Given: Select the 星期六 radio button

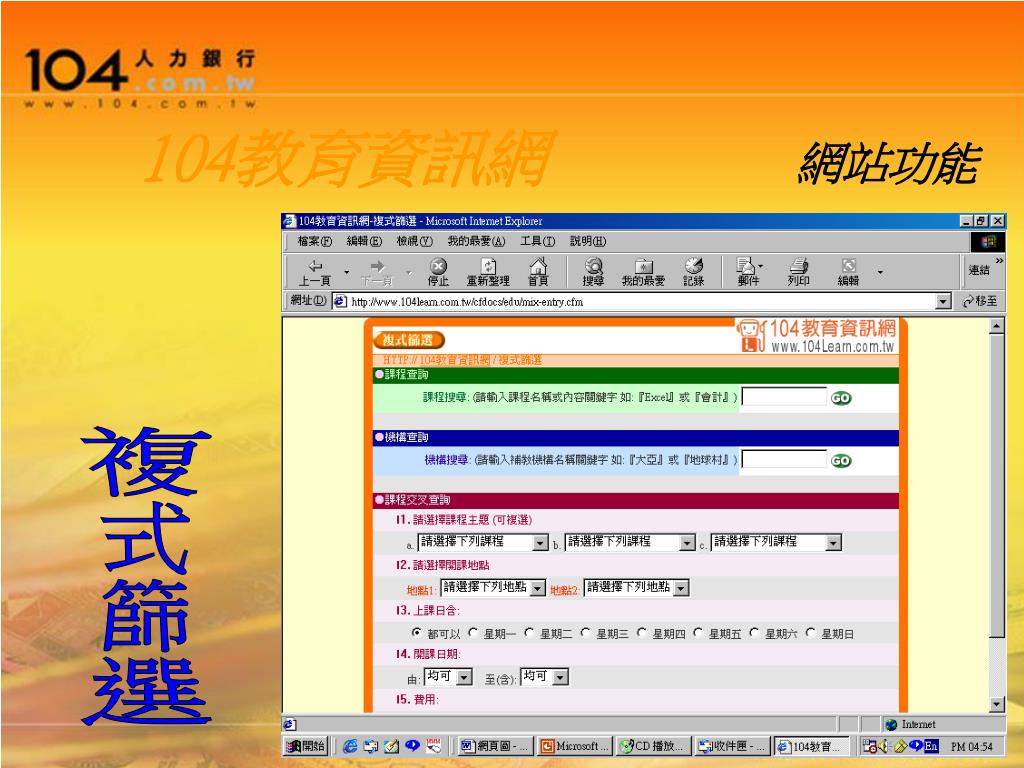Looking at the screenshot, I should (754, 632).
